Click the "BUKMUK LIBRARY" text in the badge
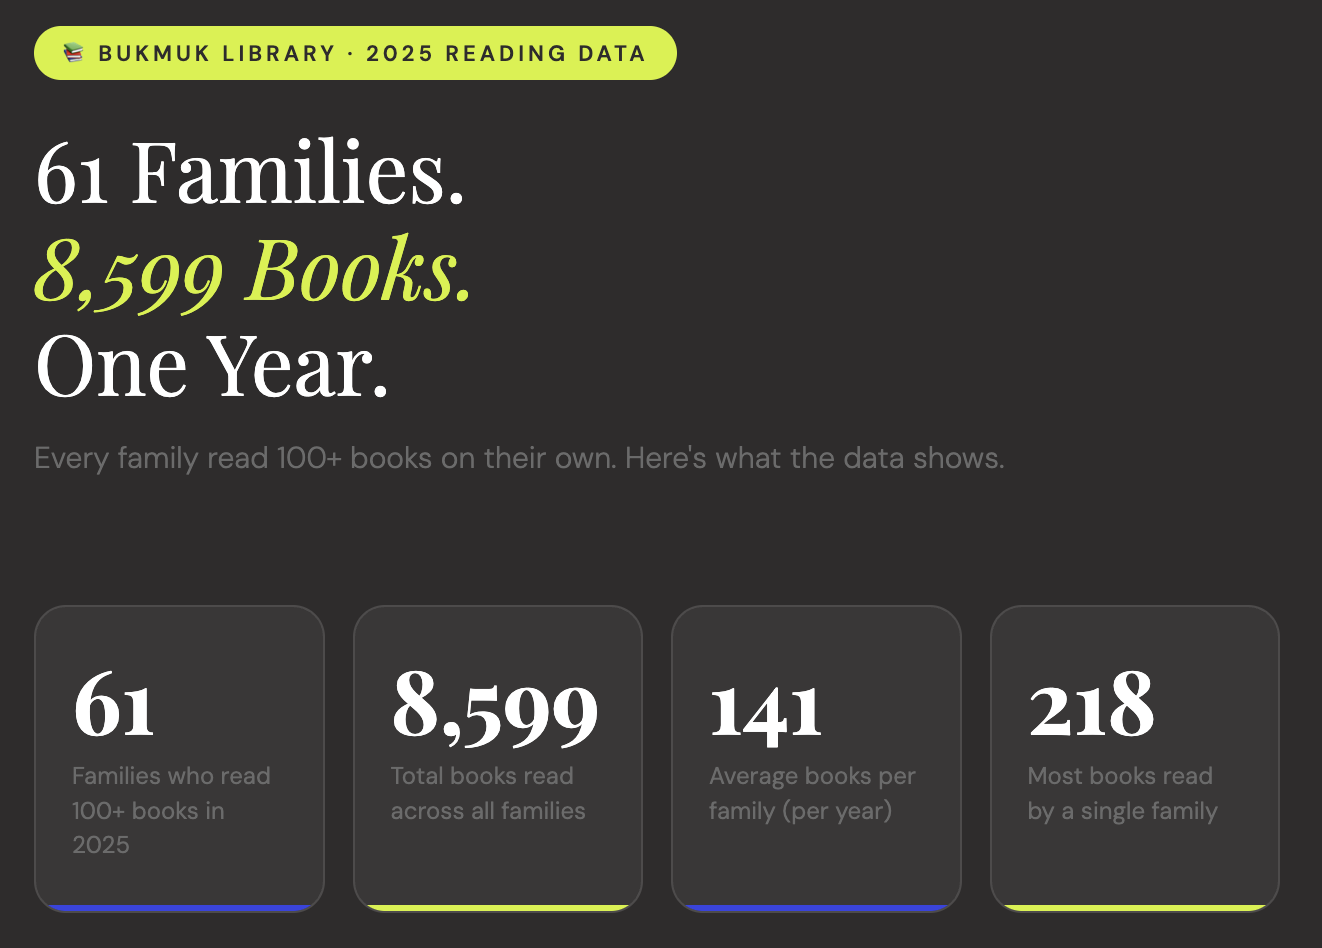Screen dimensions: 1322x948 click(x=216, y=54)
